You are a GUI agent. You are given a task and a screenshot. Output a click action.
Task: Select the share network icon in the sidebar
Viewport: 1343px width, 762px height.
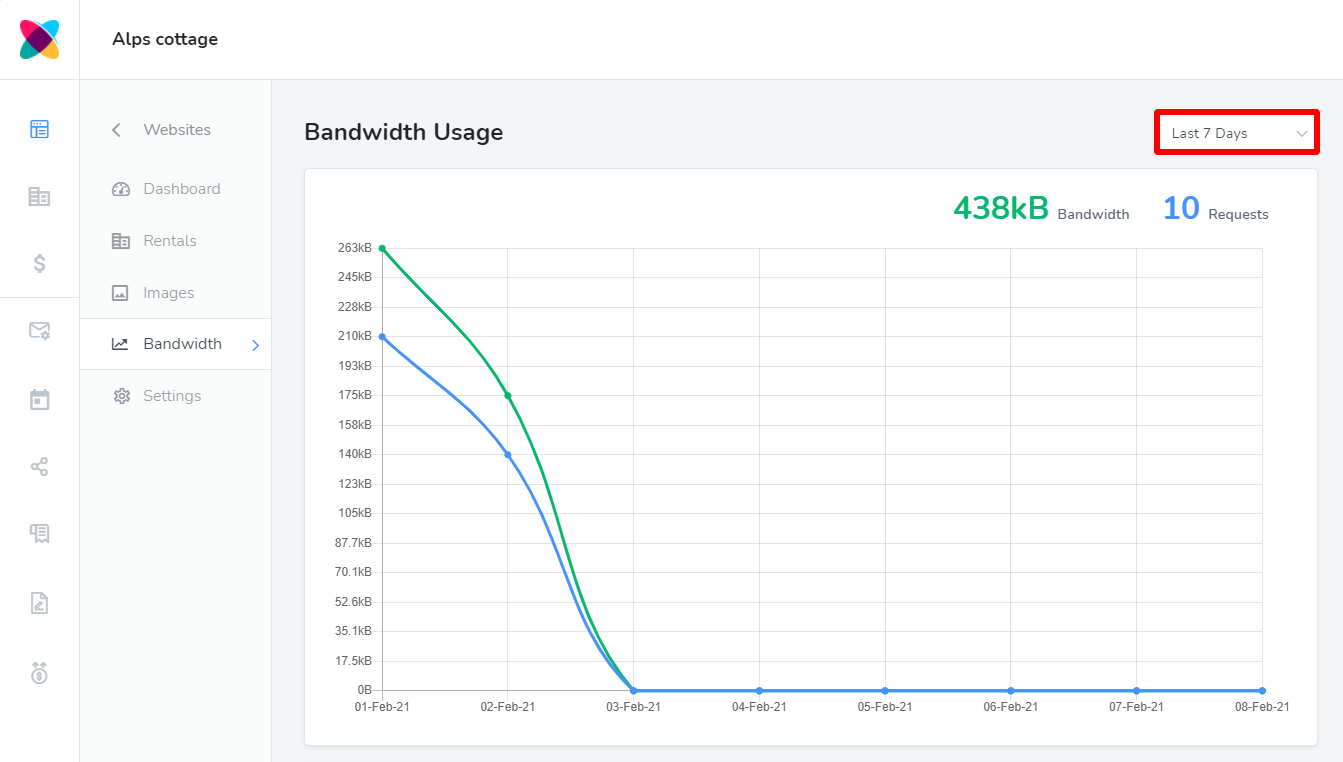point(39,466)
